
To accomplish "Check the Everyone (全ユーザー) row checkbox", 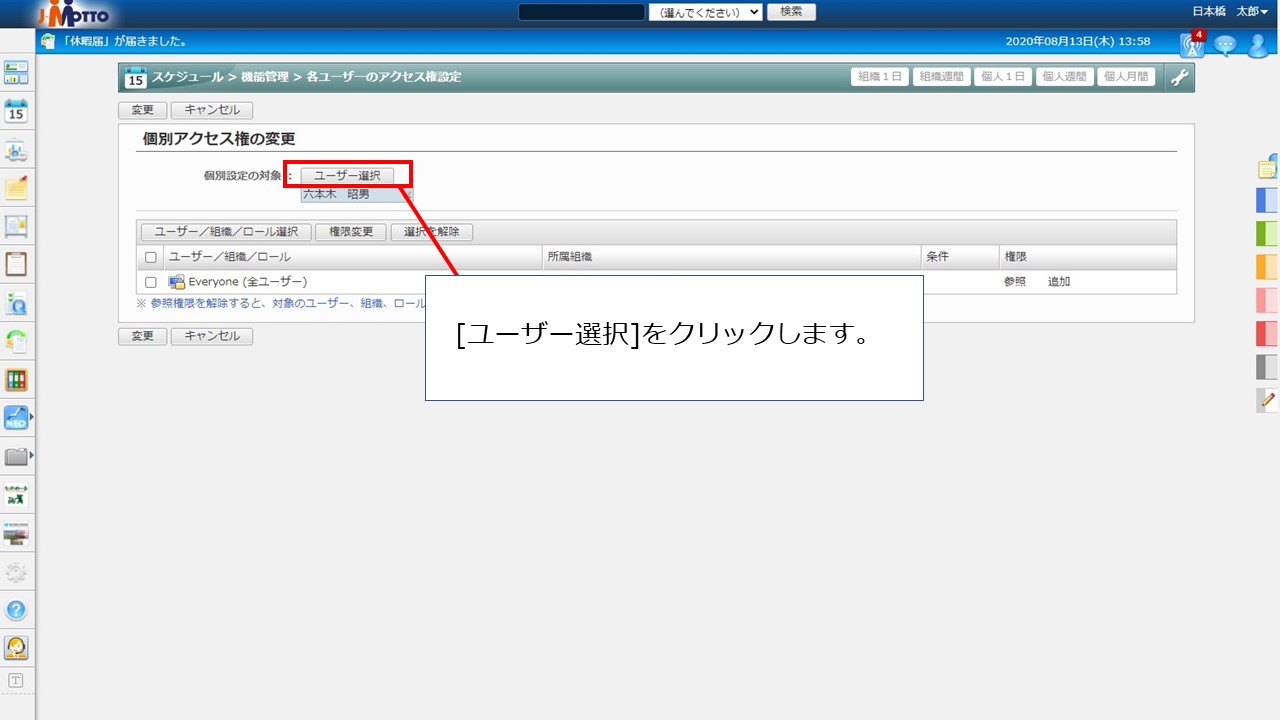I will point(151,282).
